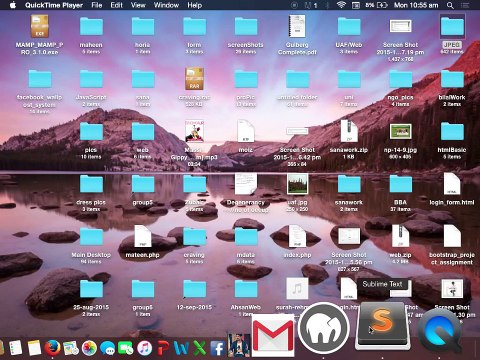Image resolution: width=480 pixels, height=360 pixels.
Task: Select the sanawork folder
Action: click(349, 184)
